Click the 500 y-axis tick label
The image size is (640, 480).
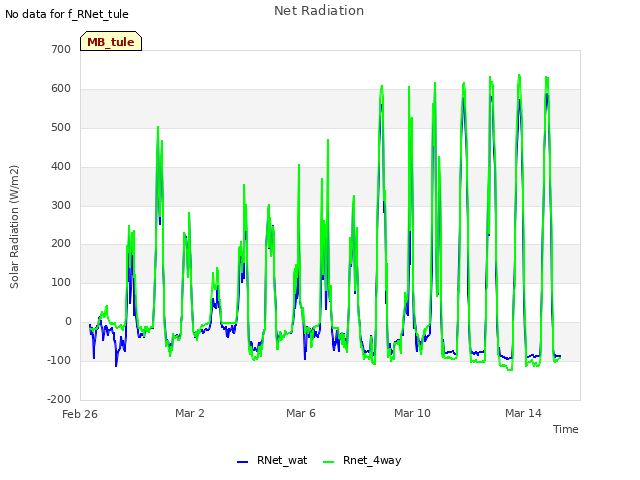61,127
